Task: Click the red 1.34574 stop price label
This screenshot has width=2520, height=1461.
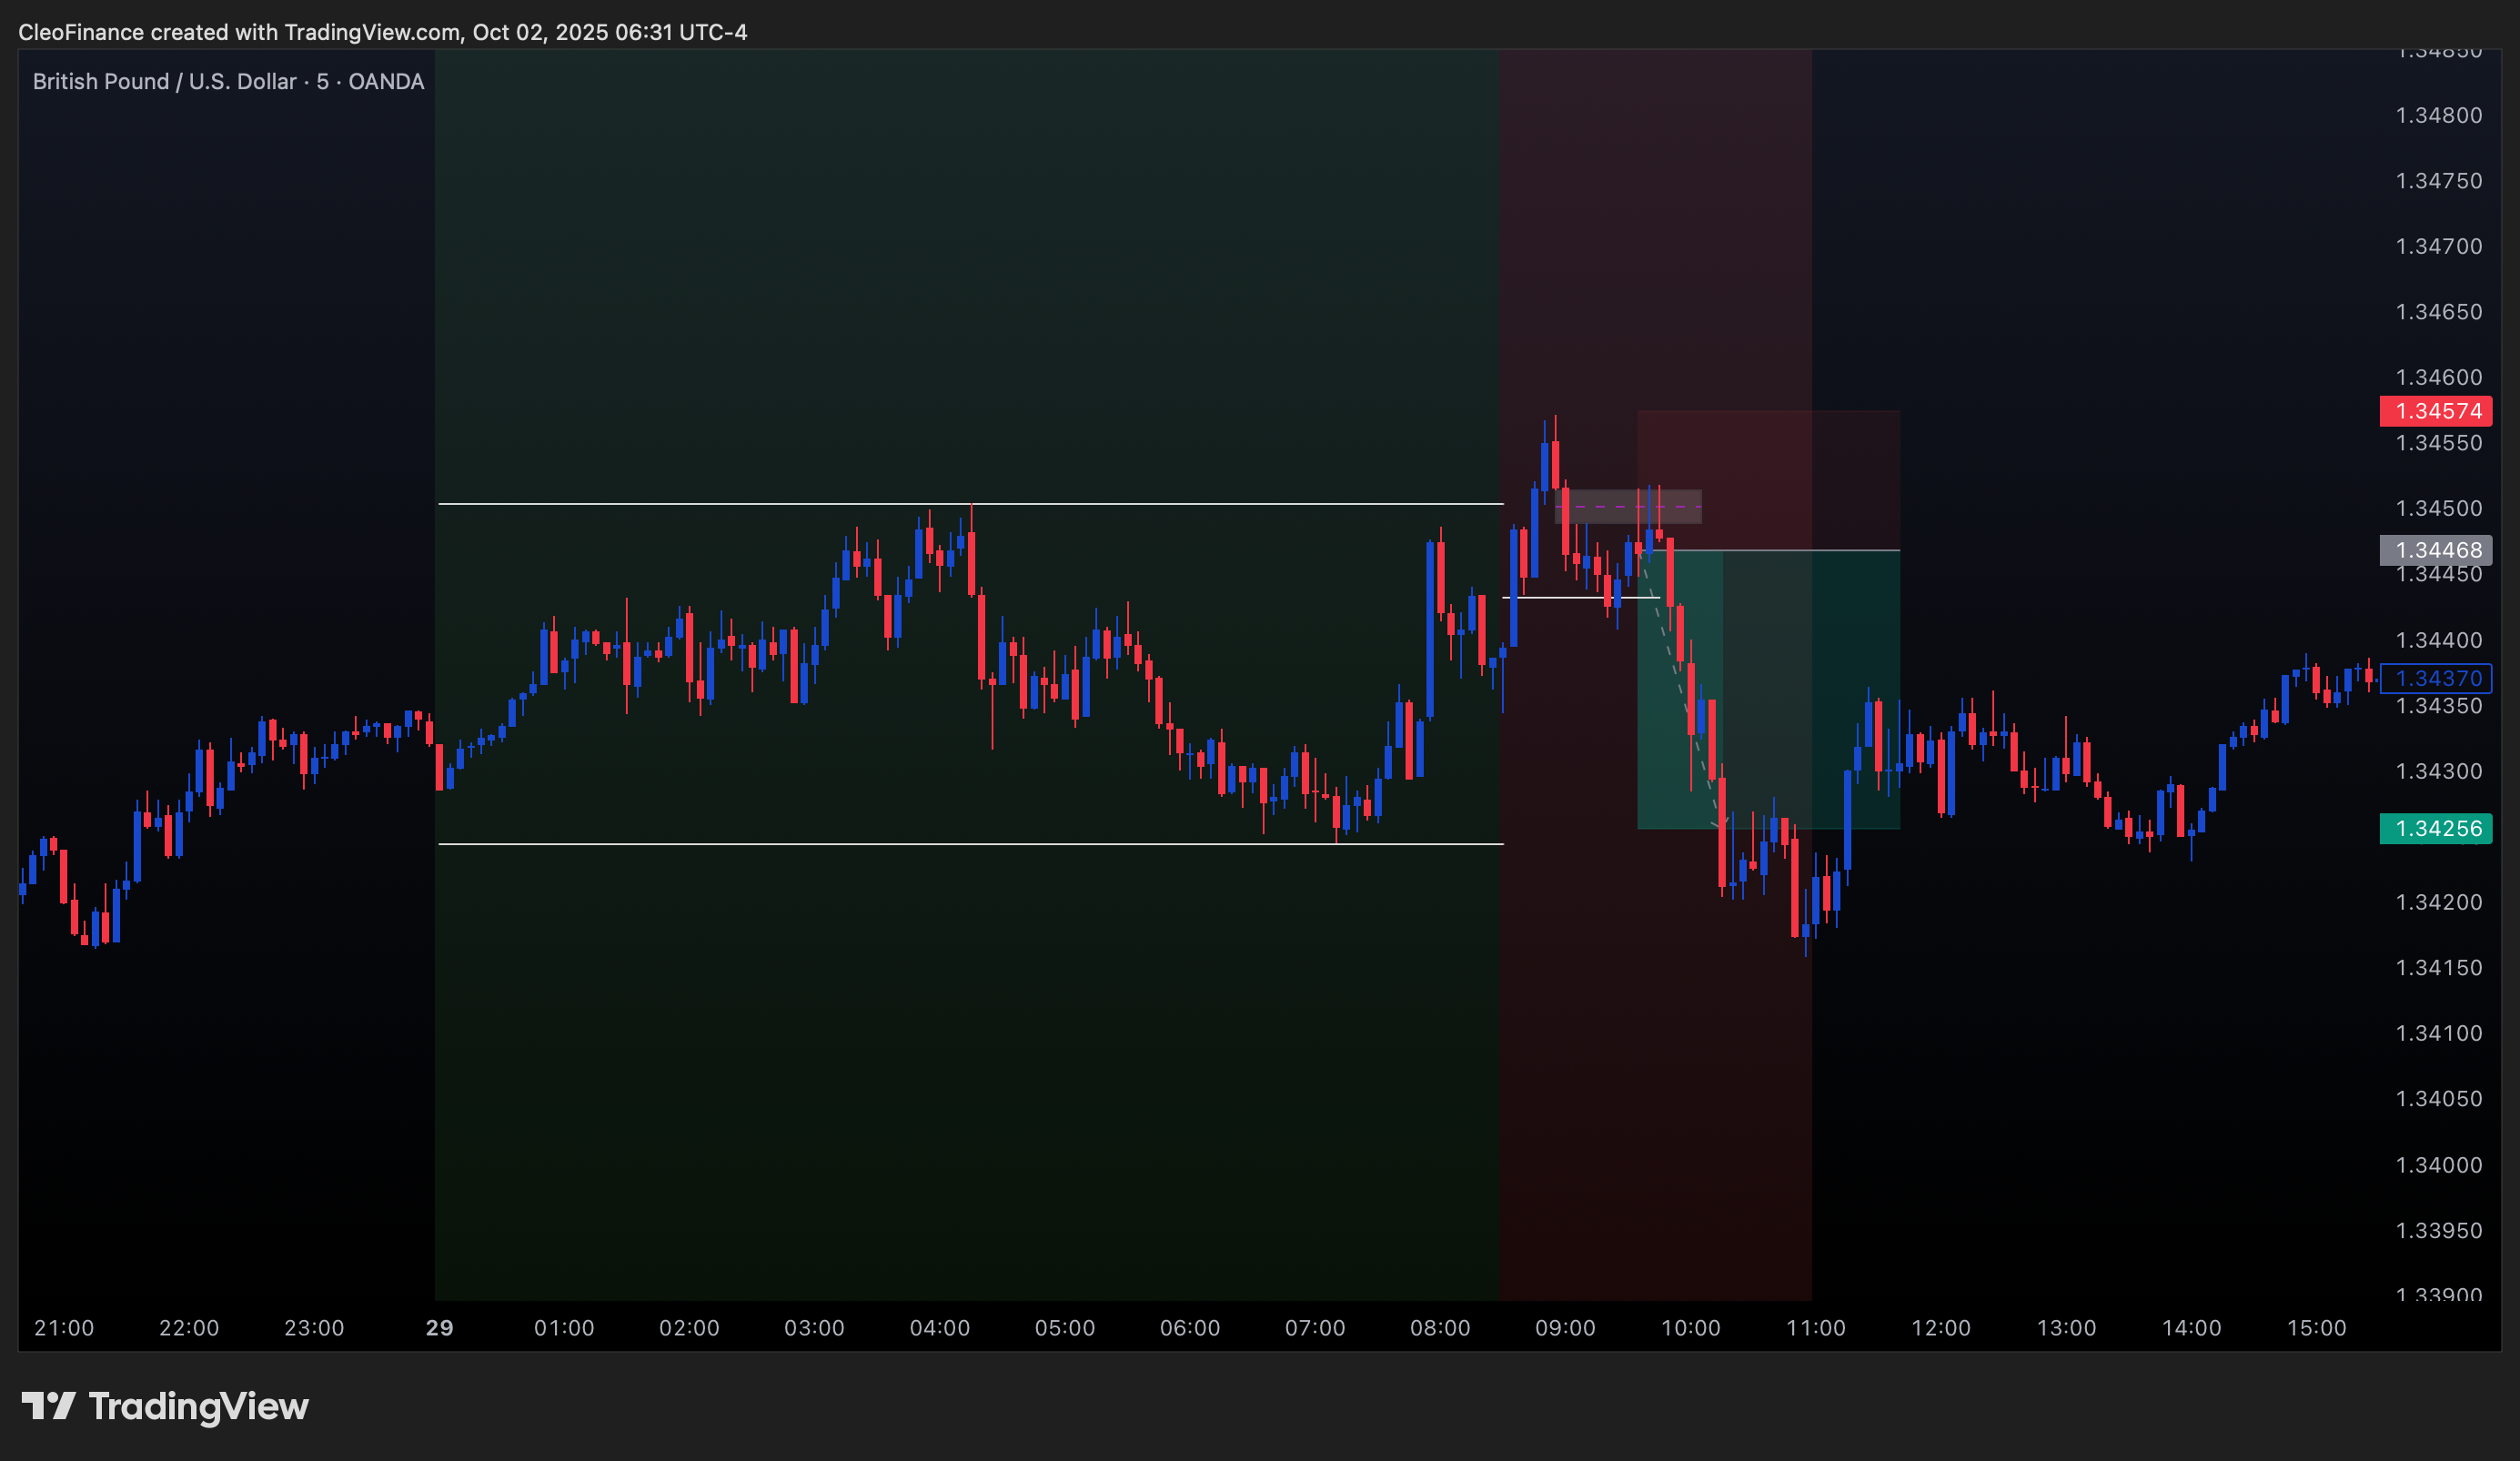Action: pos(2436,411)
